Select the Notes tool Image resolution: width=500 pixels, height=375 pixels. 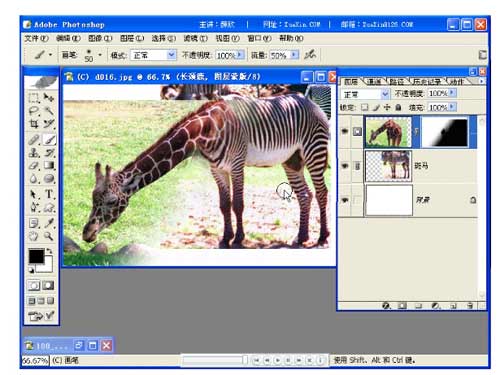(x=34, y=223)
